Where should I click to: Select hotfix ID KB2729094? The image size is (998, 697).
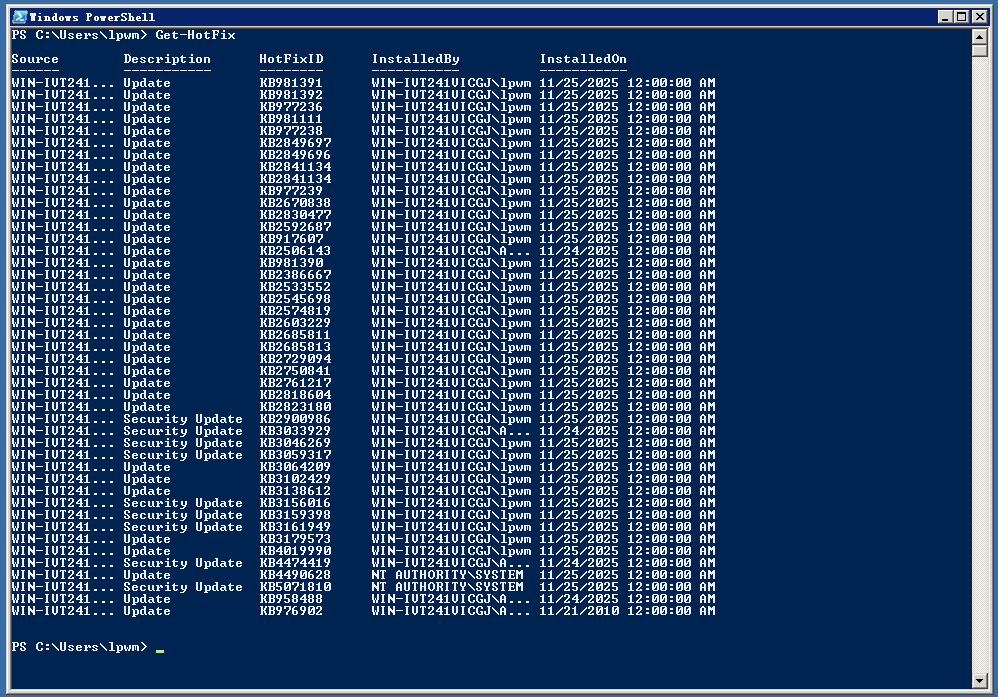295,359
